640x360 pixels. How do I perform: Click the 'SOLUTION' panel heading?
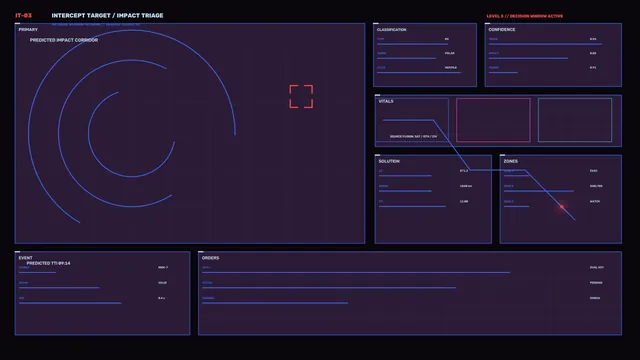pyautogui.click(x=389, y=161)
